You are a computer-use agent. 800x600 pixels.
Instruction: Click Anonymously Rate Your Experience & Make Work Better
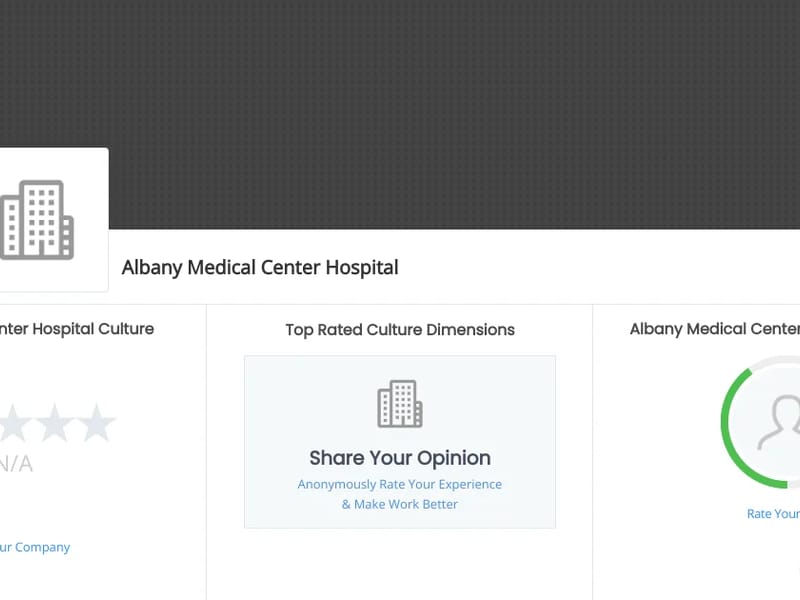399,494
